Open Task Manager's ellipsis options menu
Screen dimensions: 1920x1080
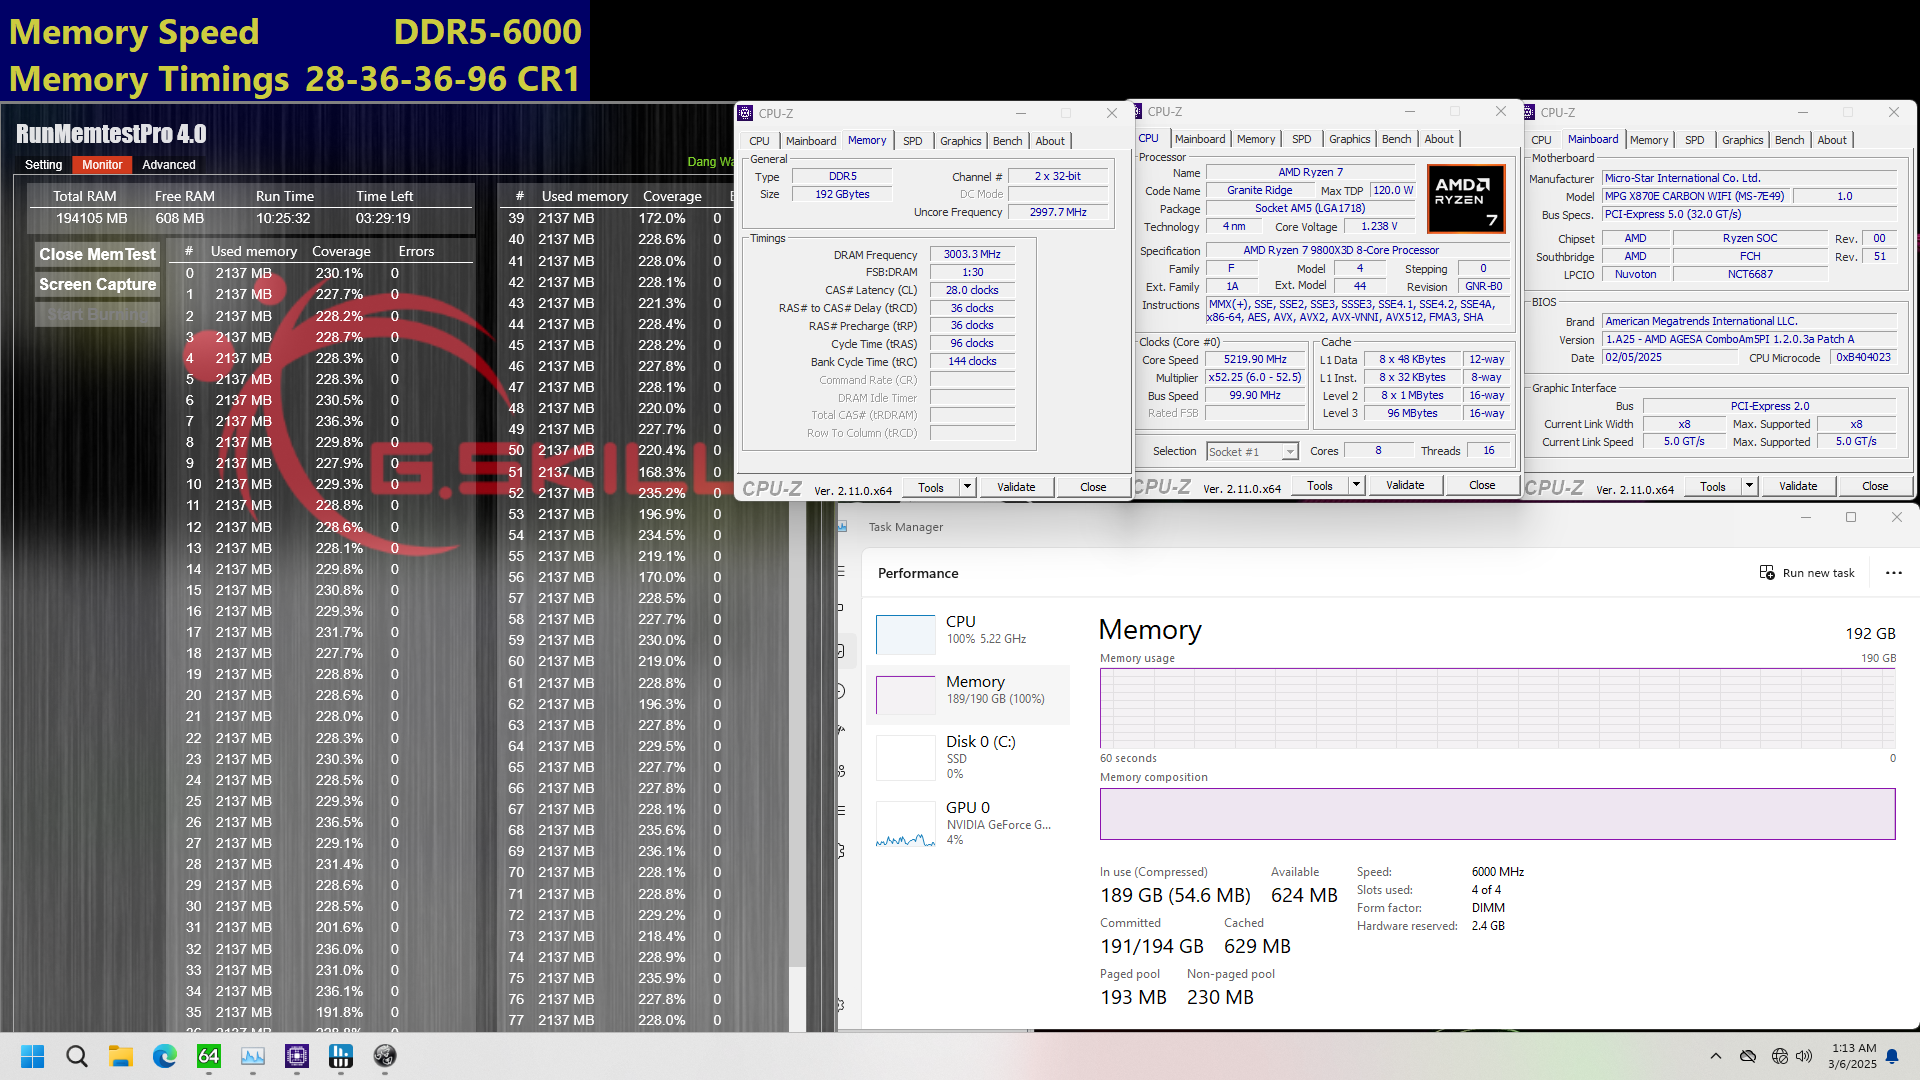pyautogui.click(x=1894, y=573)
